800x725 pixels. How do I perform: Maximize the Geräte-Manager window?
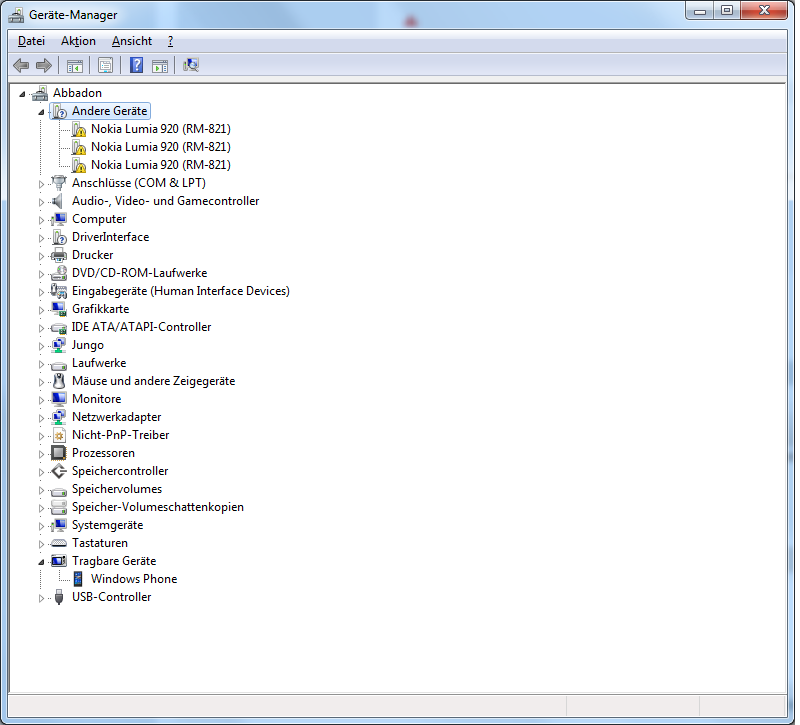[727, 10]
